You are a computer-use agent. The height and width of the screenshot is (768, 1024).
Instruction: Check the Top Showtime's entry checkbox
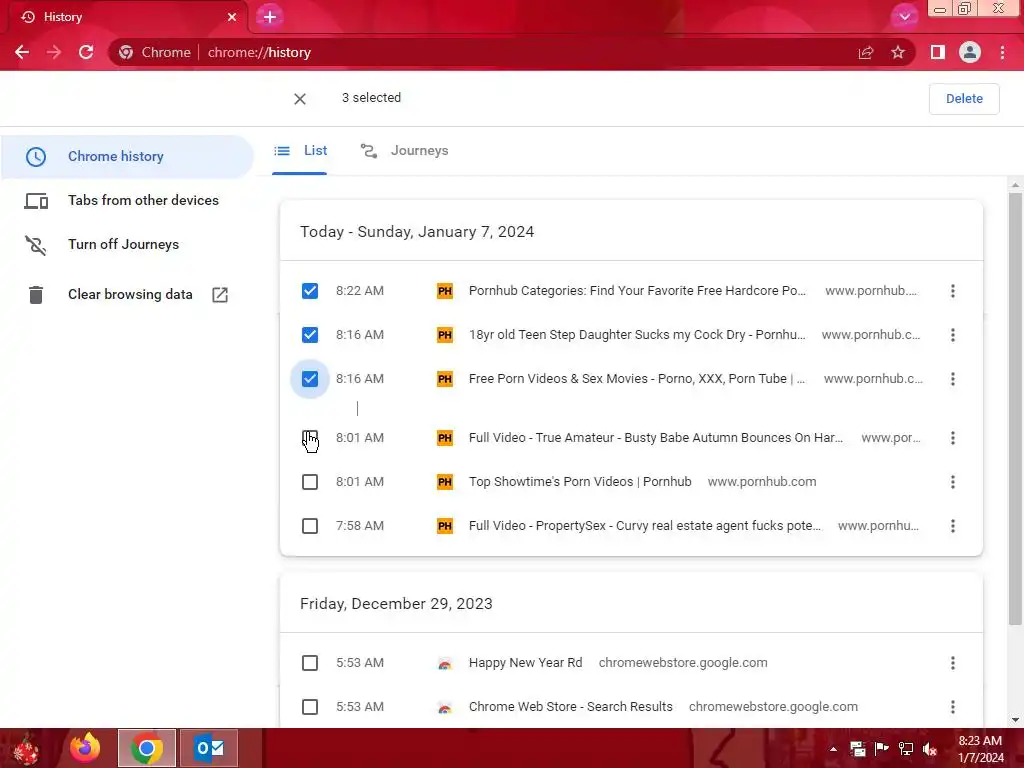(310, 482)
